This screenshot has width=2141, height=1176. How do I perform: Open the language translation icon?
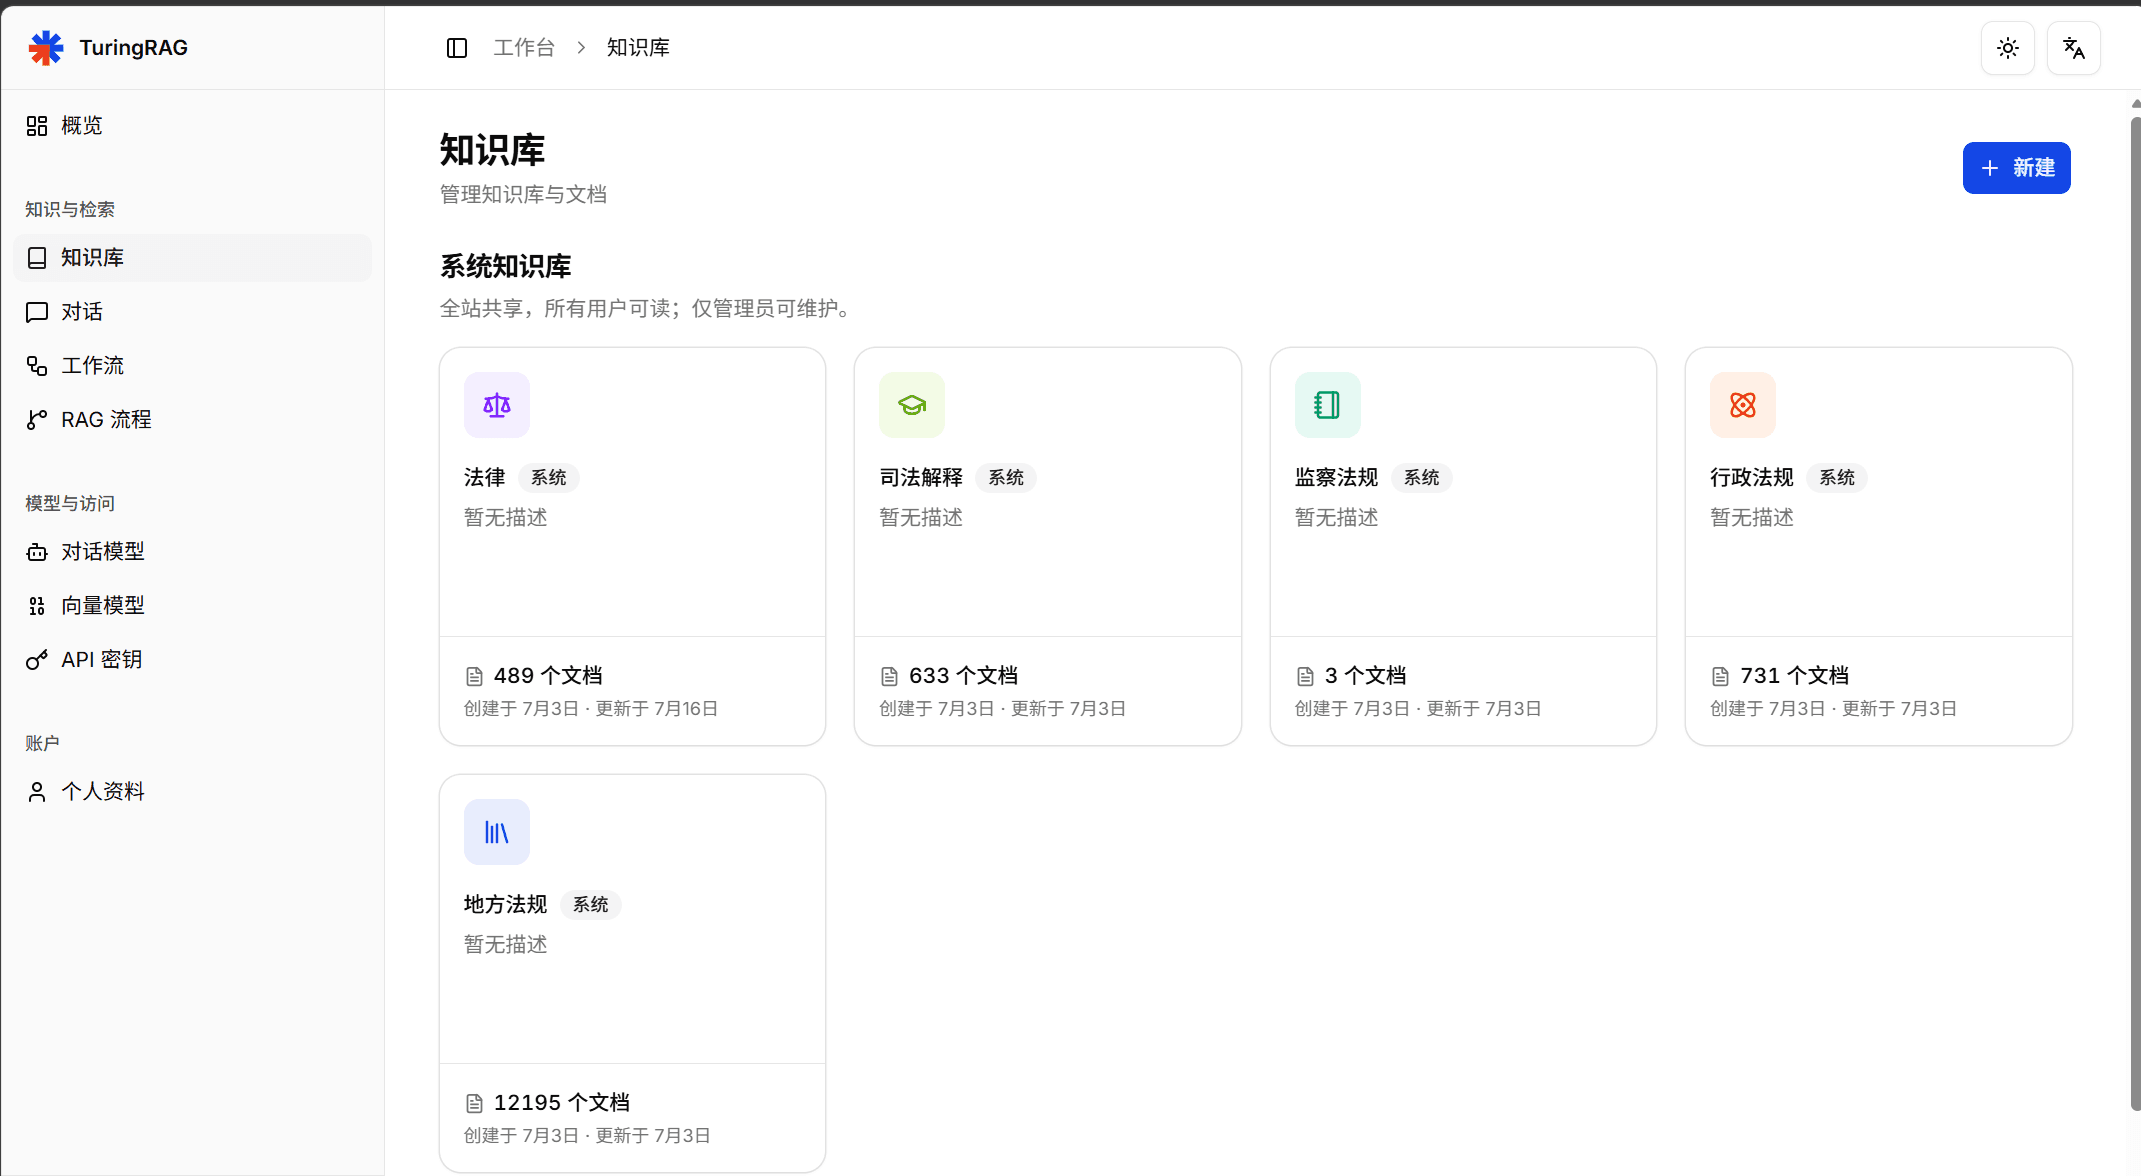[x=2074, y=48]
